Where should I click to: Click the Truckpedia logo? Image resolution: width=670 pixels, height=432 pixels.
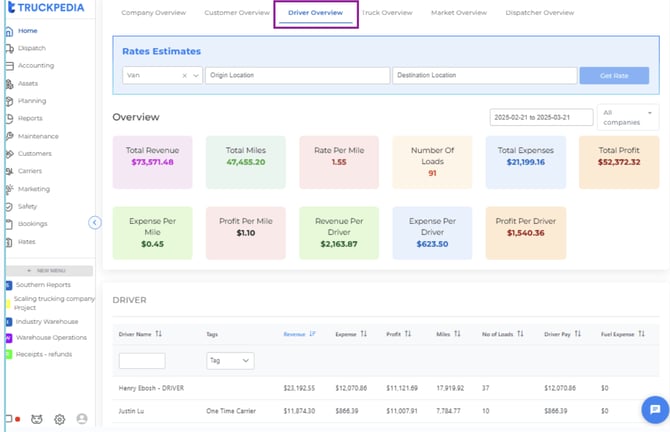46,7
